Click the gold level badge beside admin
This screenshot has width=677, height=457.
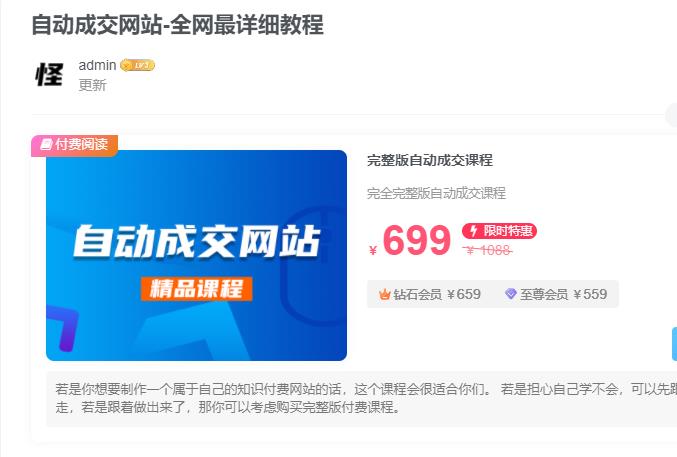tap(137, 65)
